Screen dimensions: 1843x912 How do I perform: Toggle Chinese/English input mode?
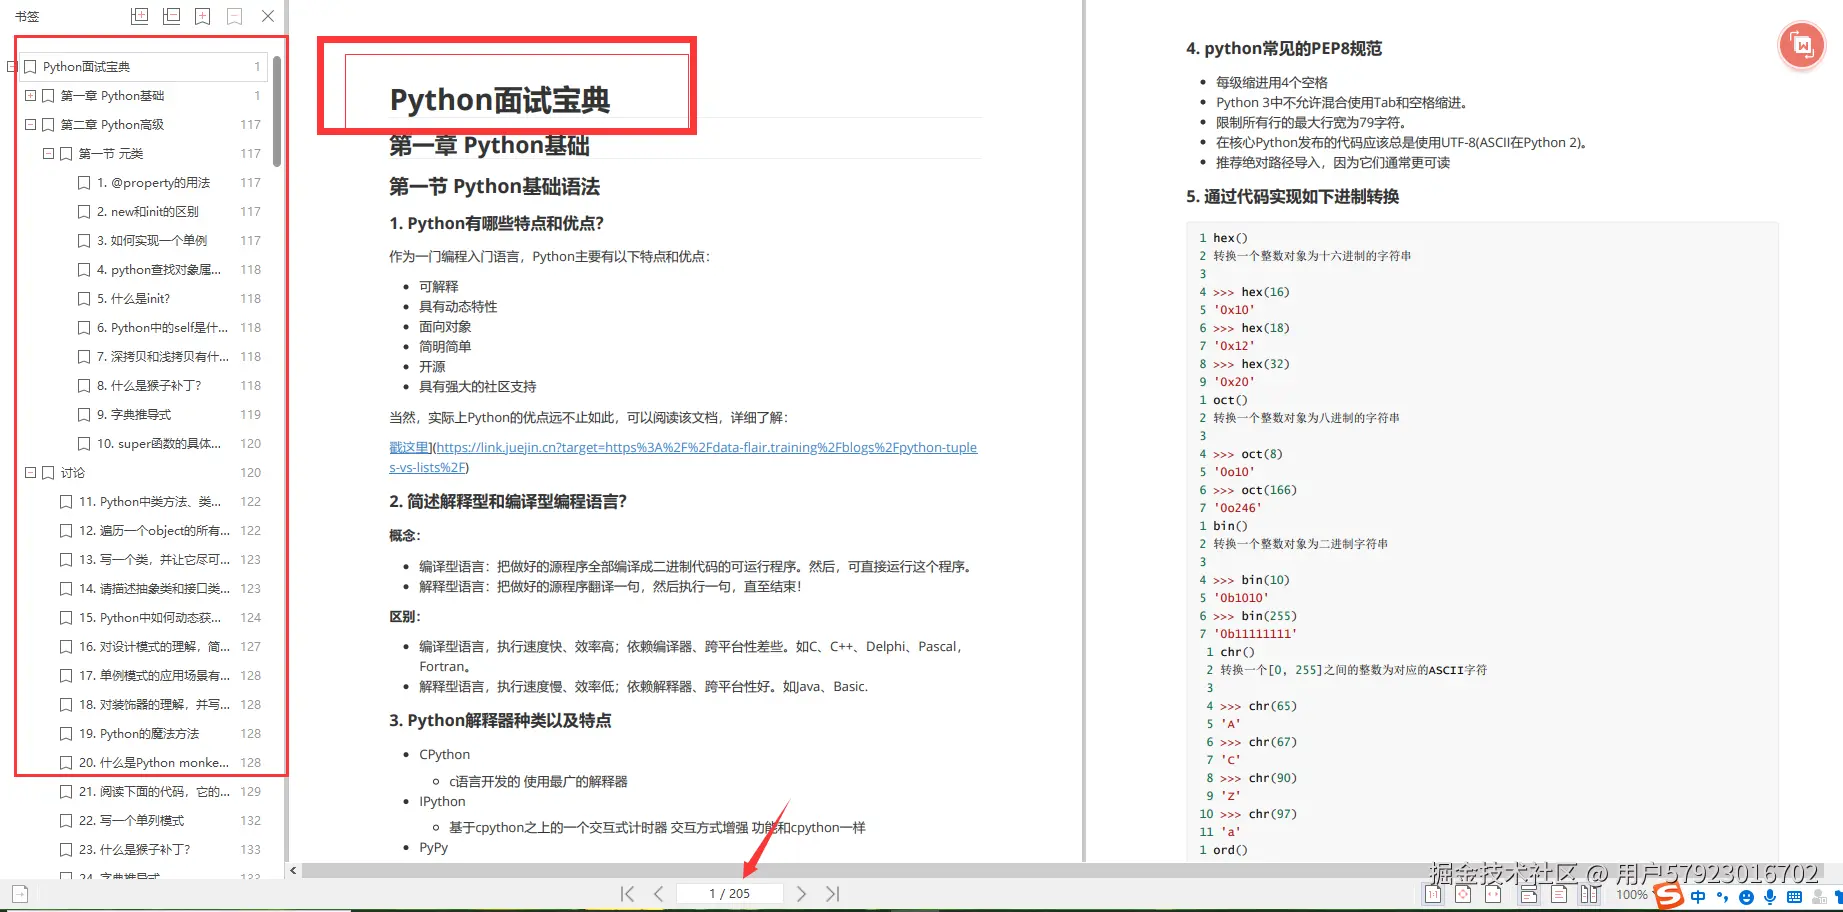click(x=1698, y=897)
